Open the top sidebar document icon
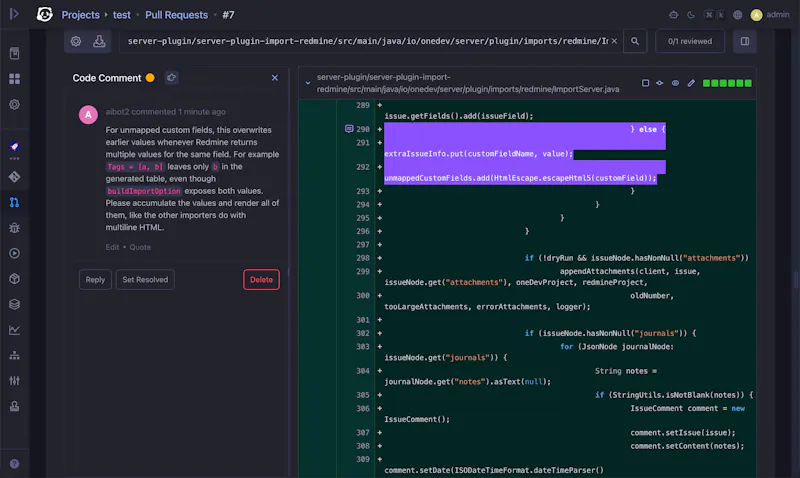The width and height of the screenshot is (800, 478). click(x=14, y=53)
